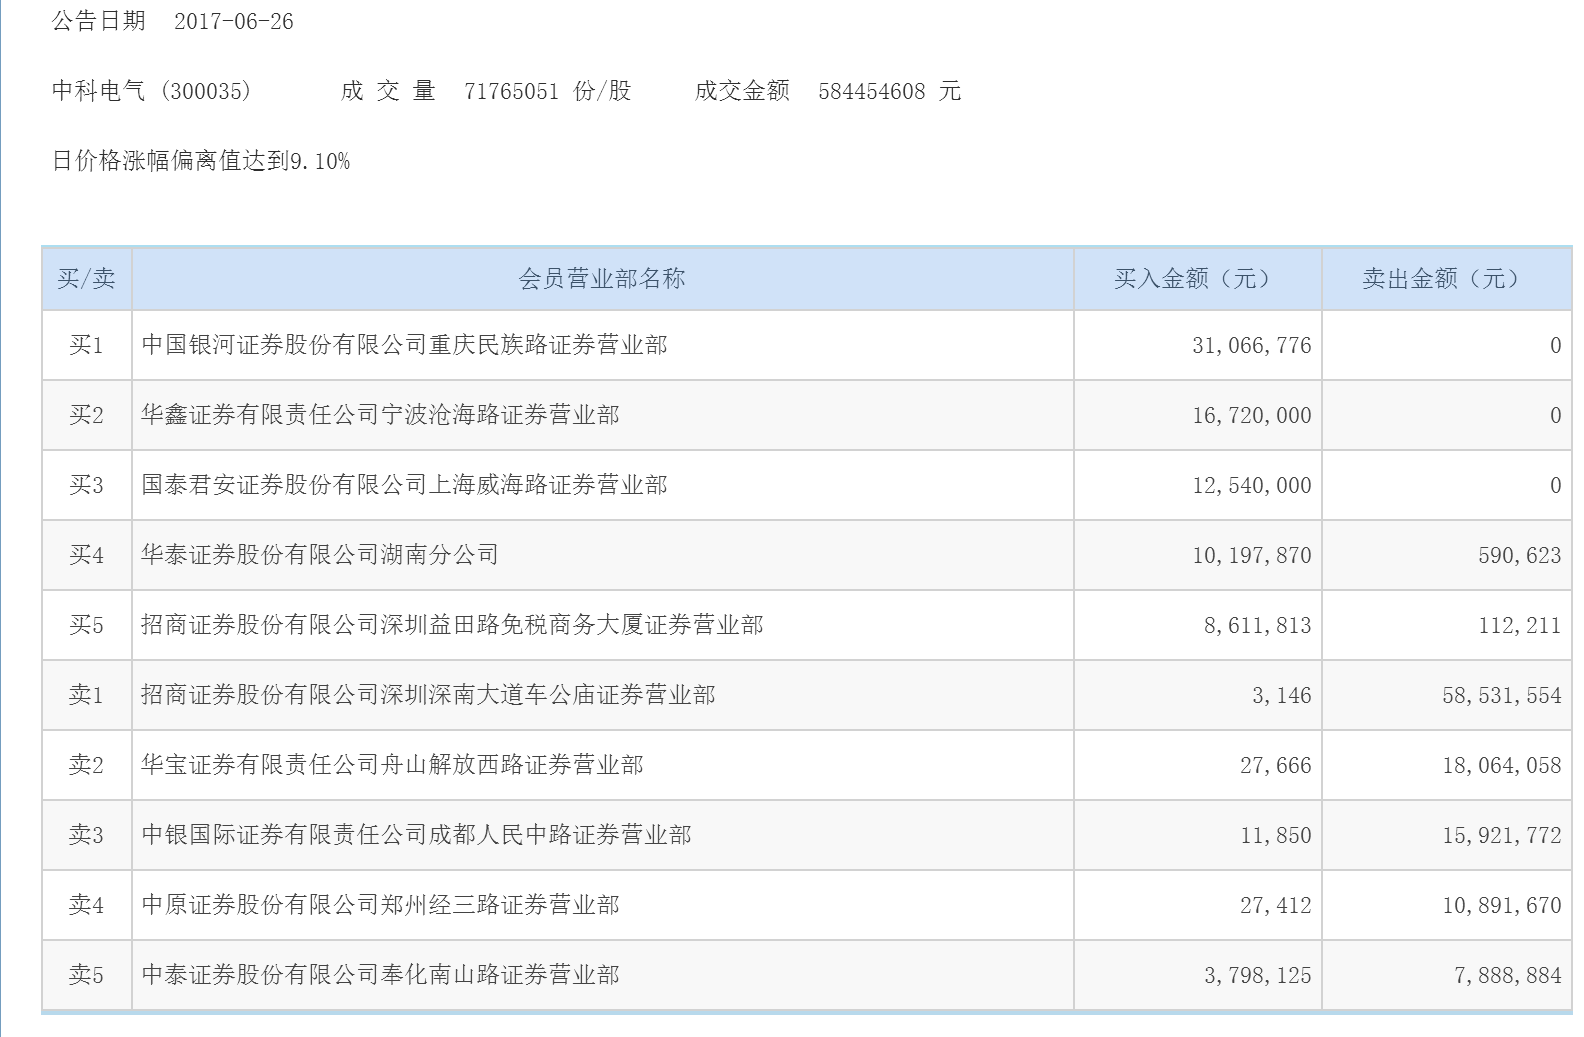Select the buy amount 16,720,000
Image resolution: width=1584 pixels, height=1037 pixels.
[1252, 415]
